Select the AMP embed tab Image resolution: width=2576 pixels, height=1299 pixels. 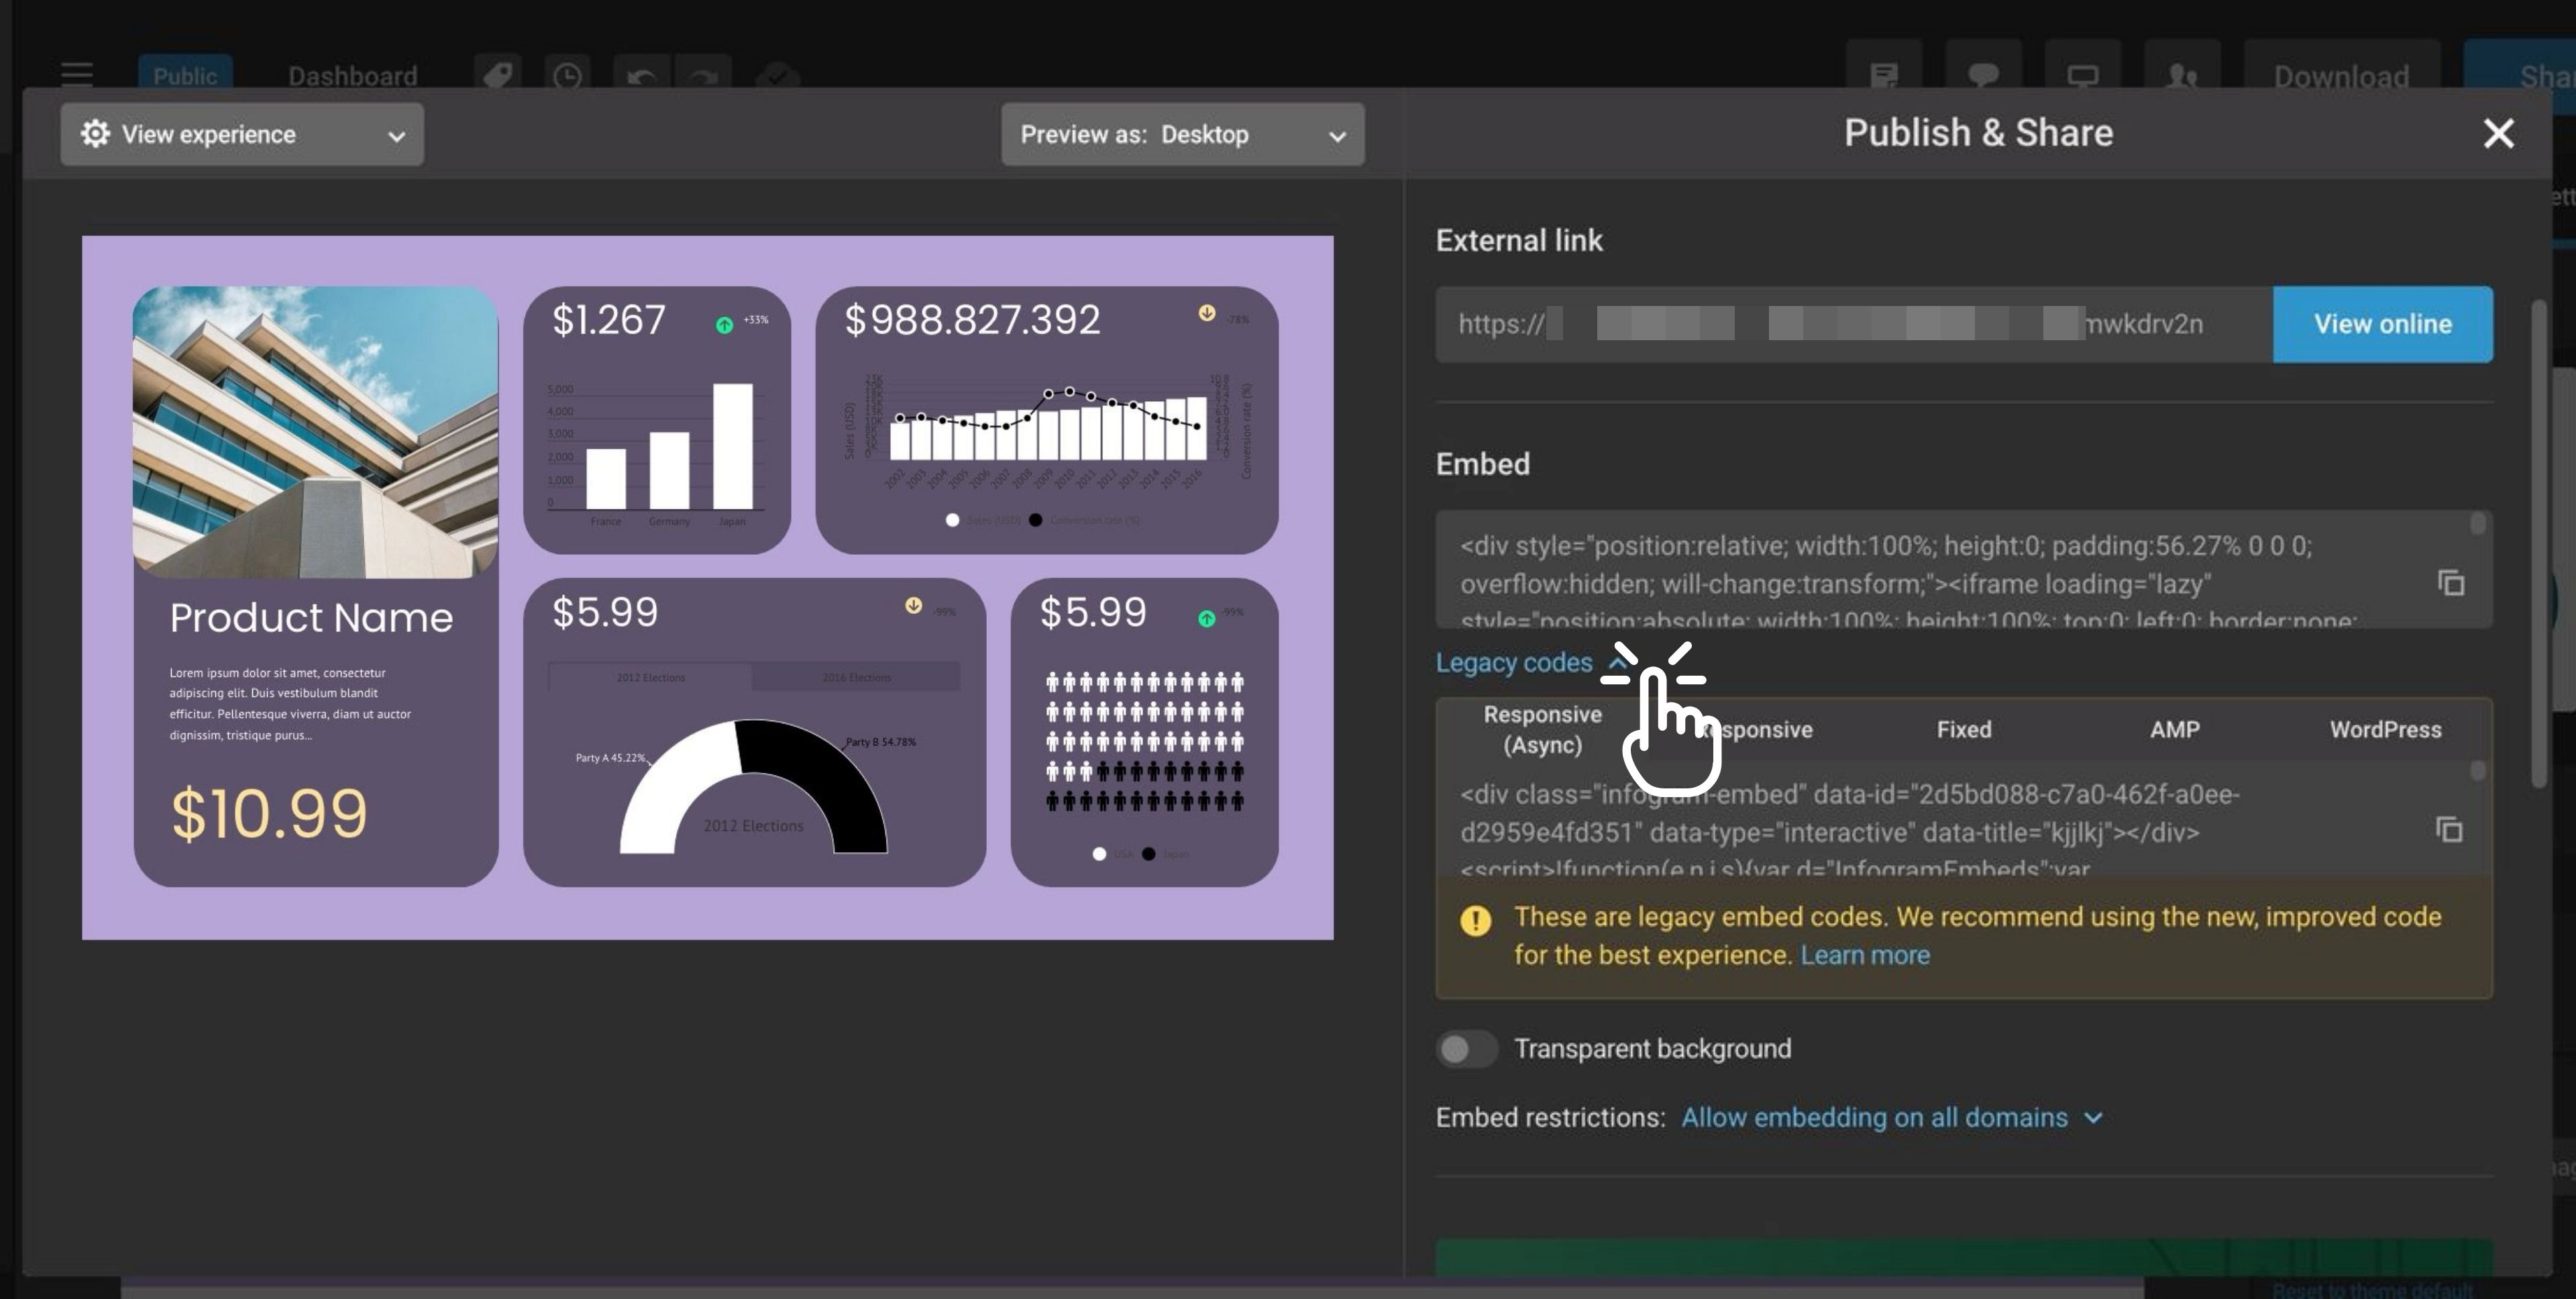[2174, 729]
